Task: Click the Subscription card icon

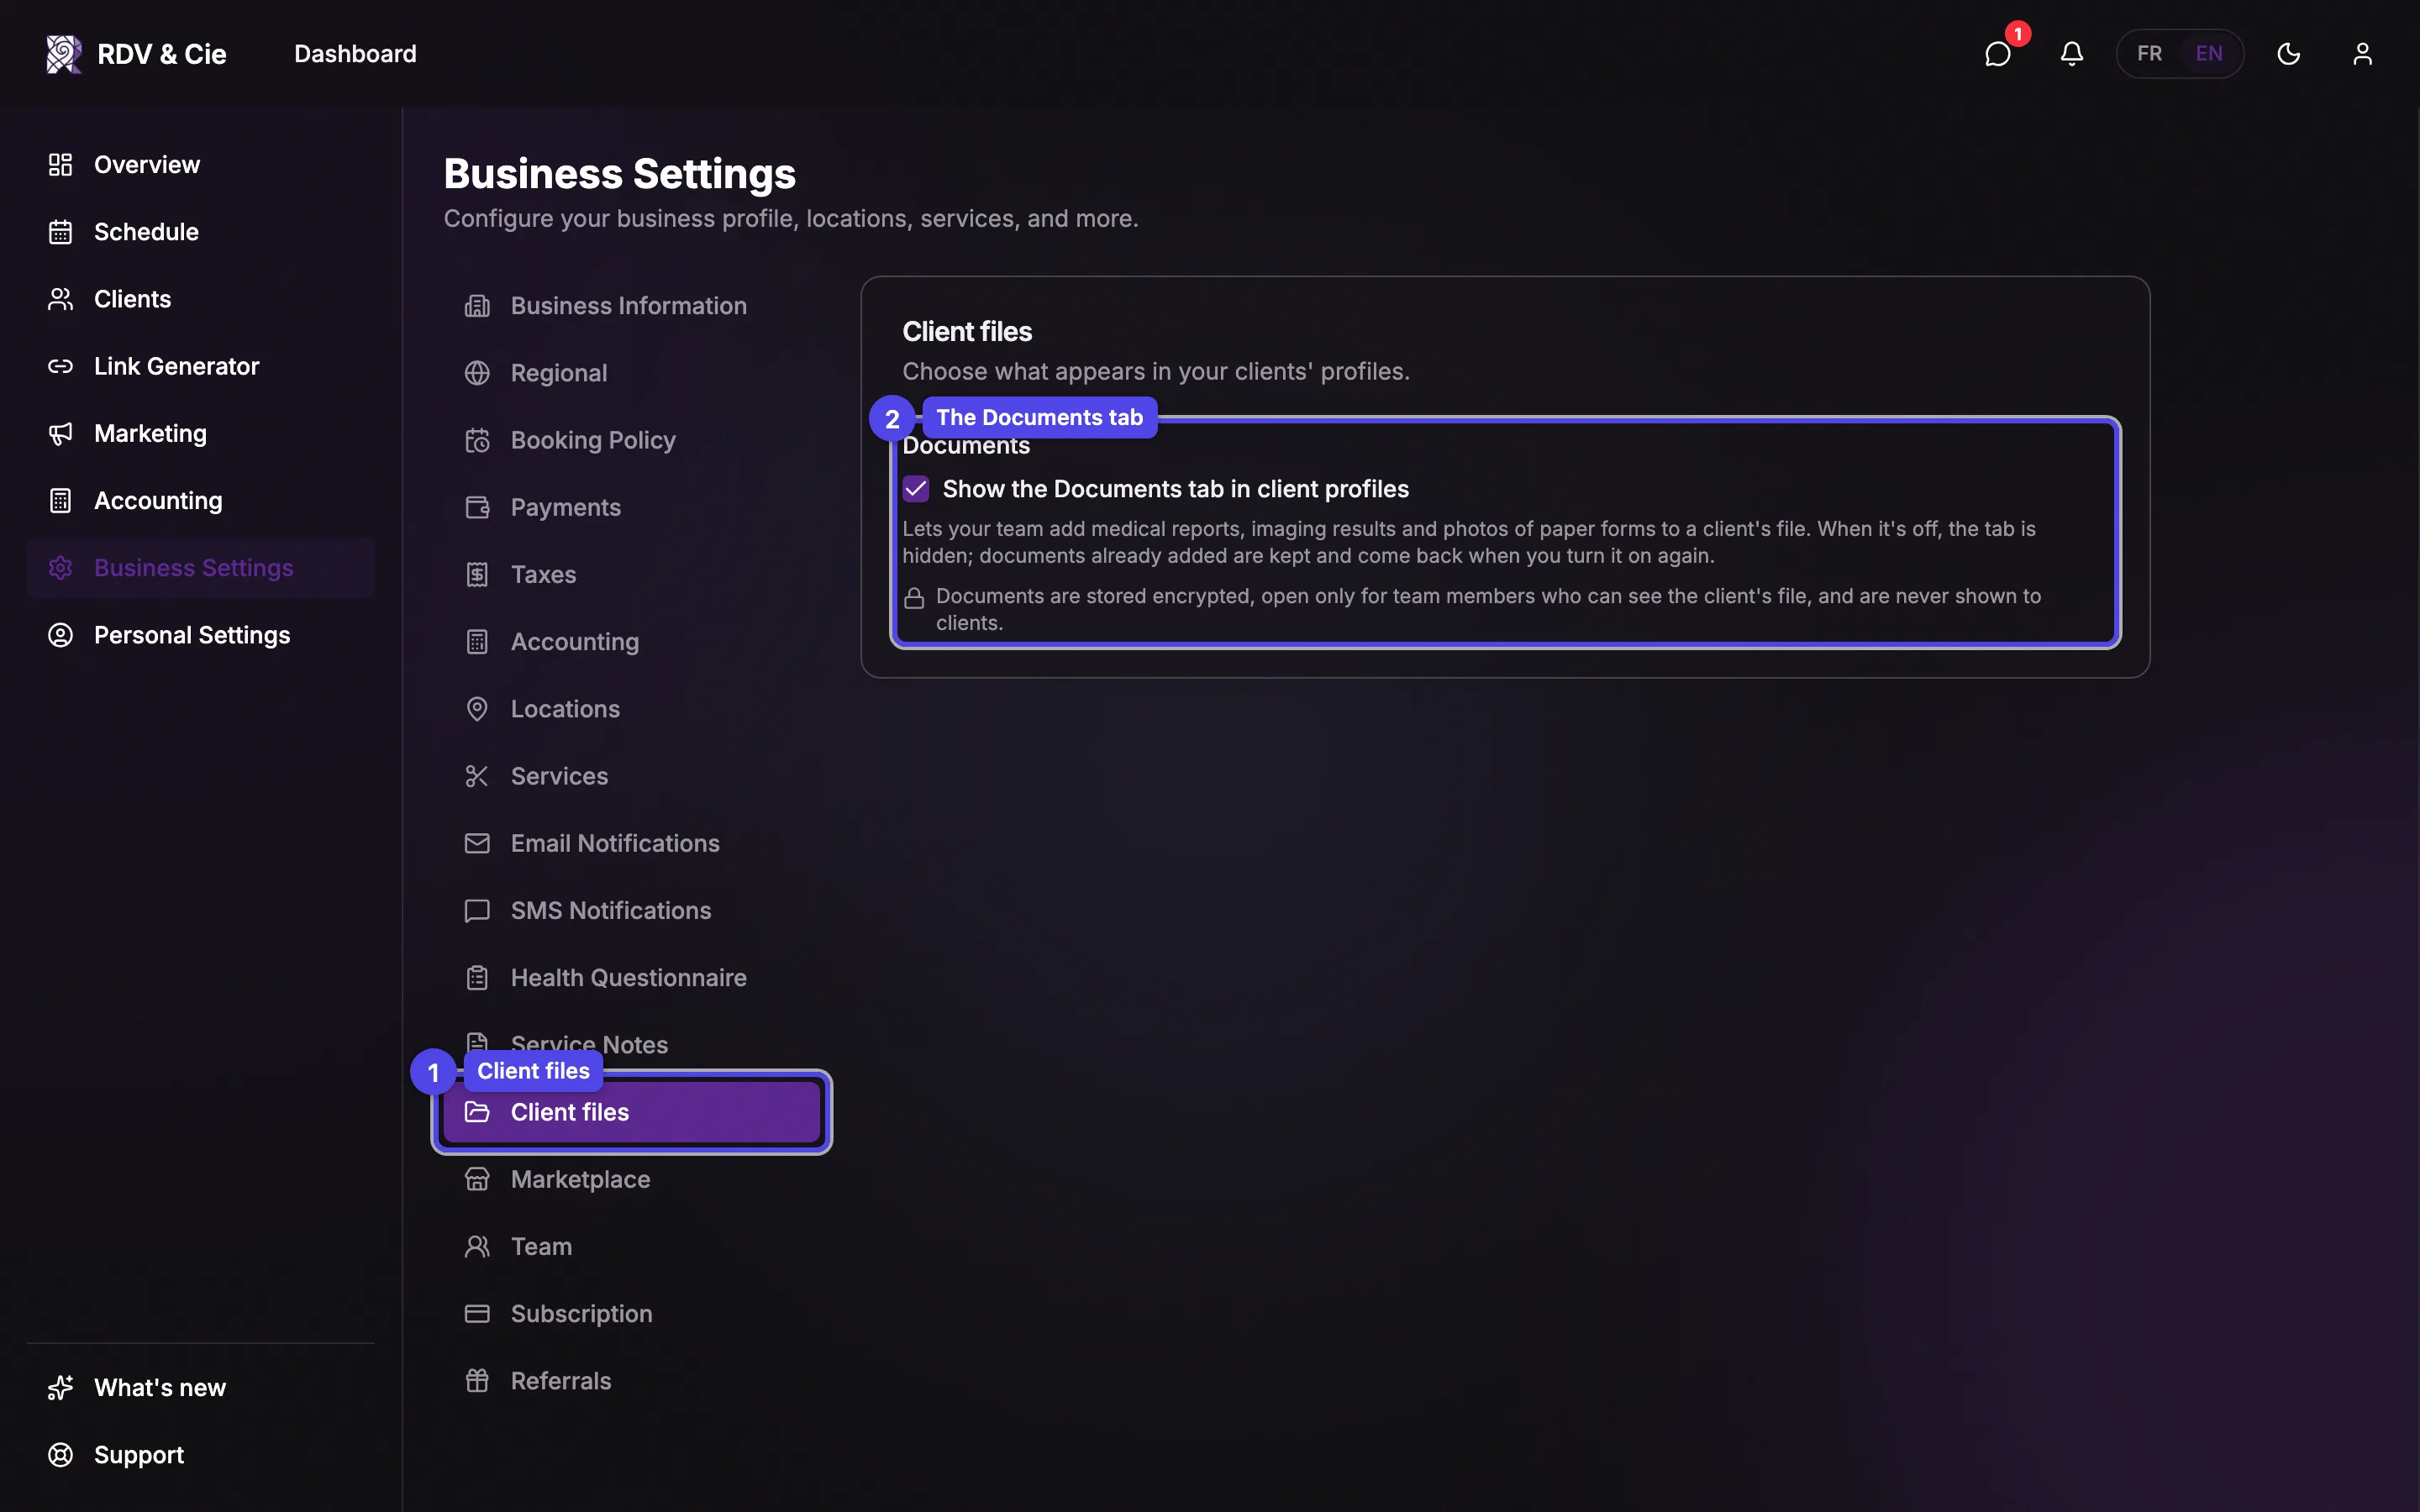Action: [x=477, y=1314]
